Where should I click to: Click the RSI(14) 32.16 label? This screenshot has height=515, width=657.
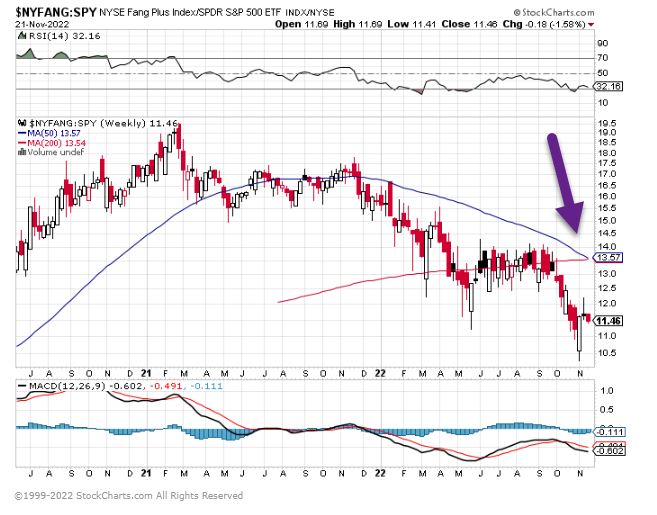(x=65, y=36)
